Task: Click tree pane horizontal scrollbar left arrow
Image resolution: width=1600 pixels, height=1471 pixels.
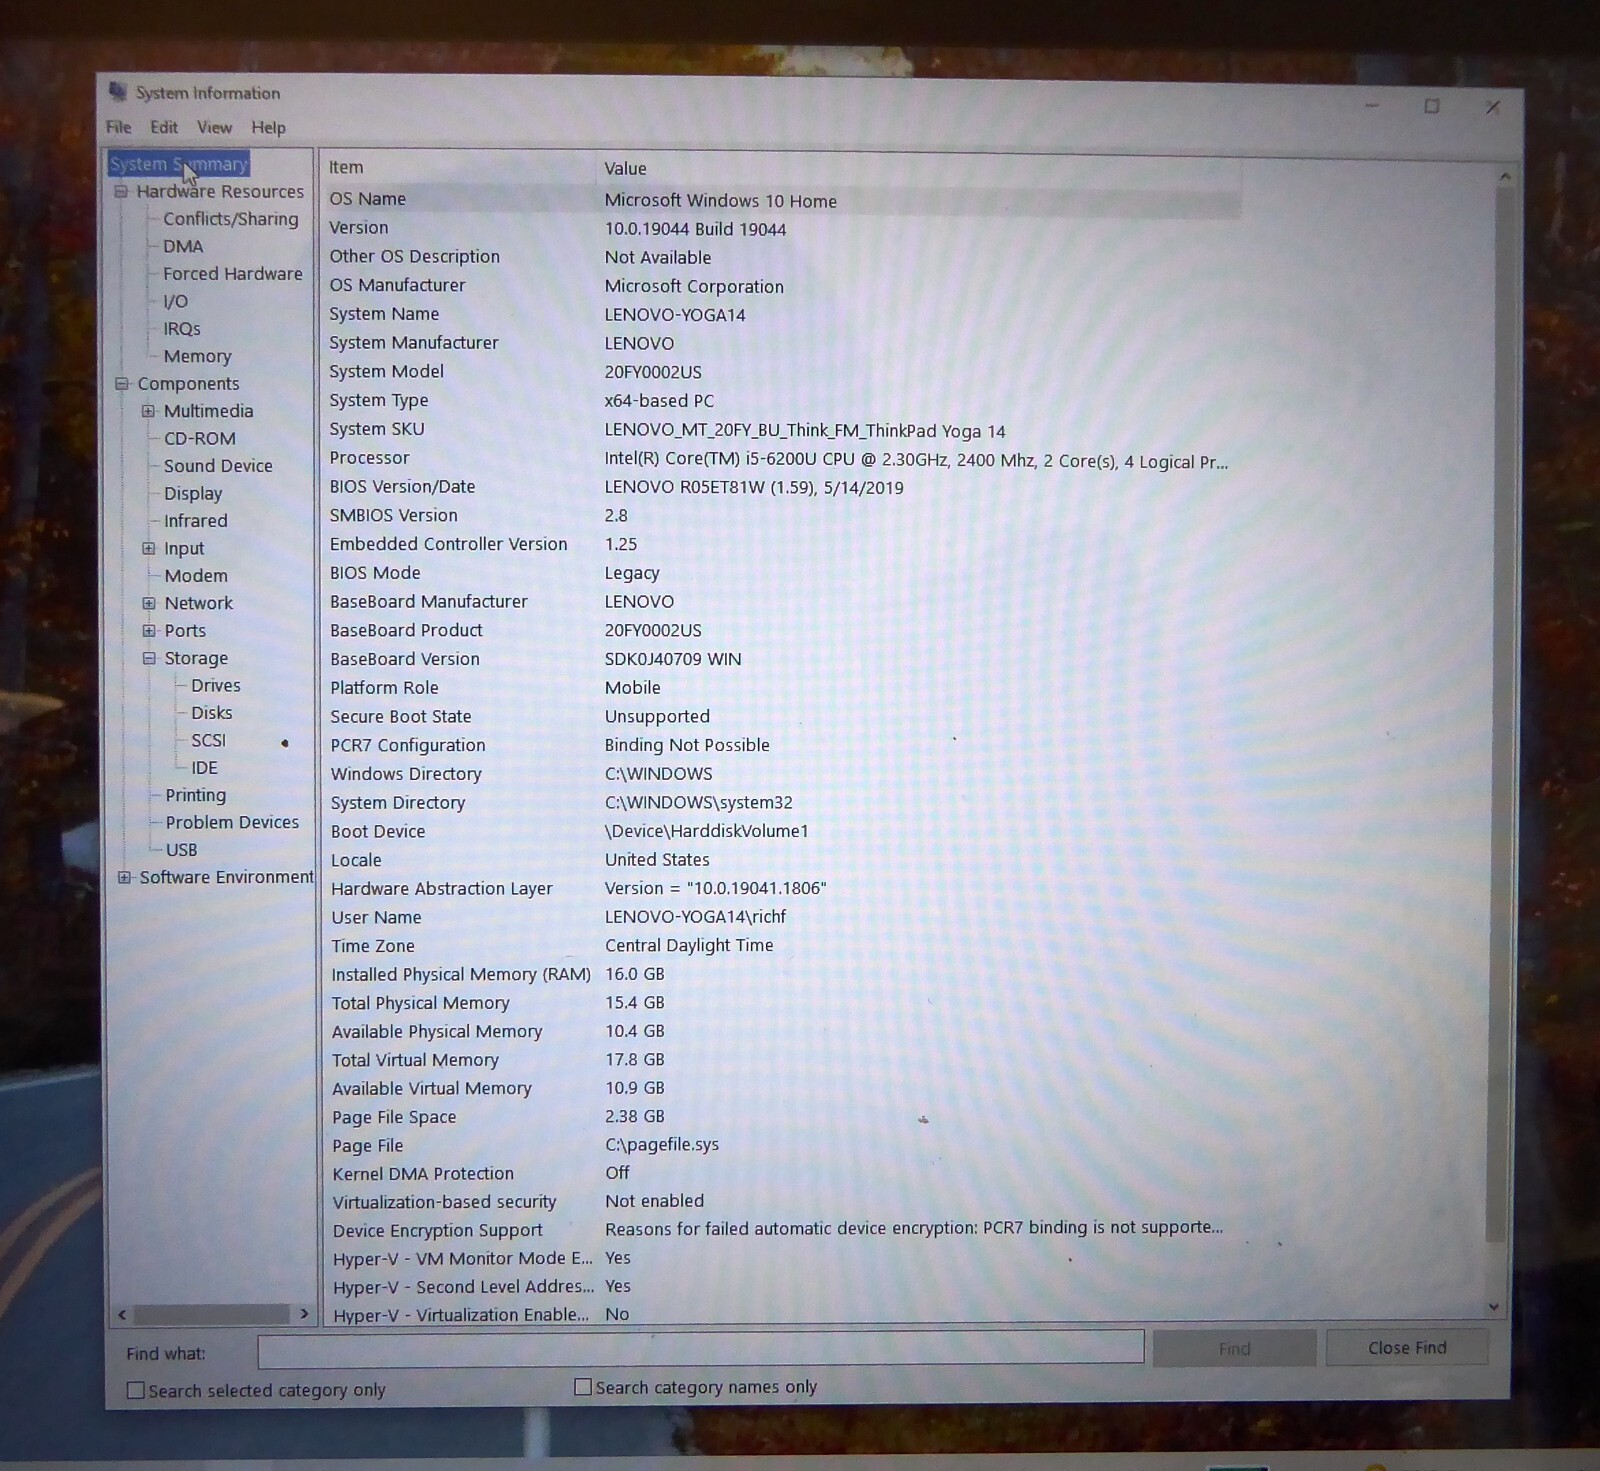Action: pyautogui.click(x=122, y=1314)
